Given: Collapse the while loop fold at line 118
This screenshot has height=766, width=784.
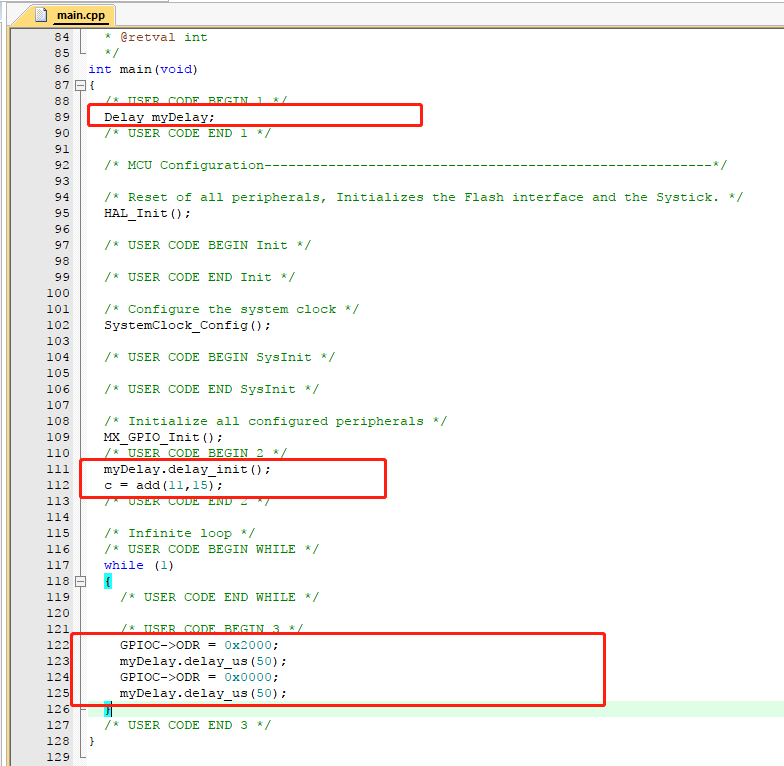Looking at the screenshot, I should pos(80,582).
